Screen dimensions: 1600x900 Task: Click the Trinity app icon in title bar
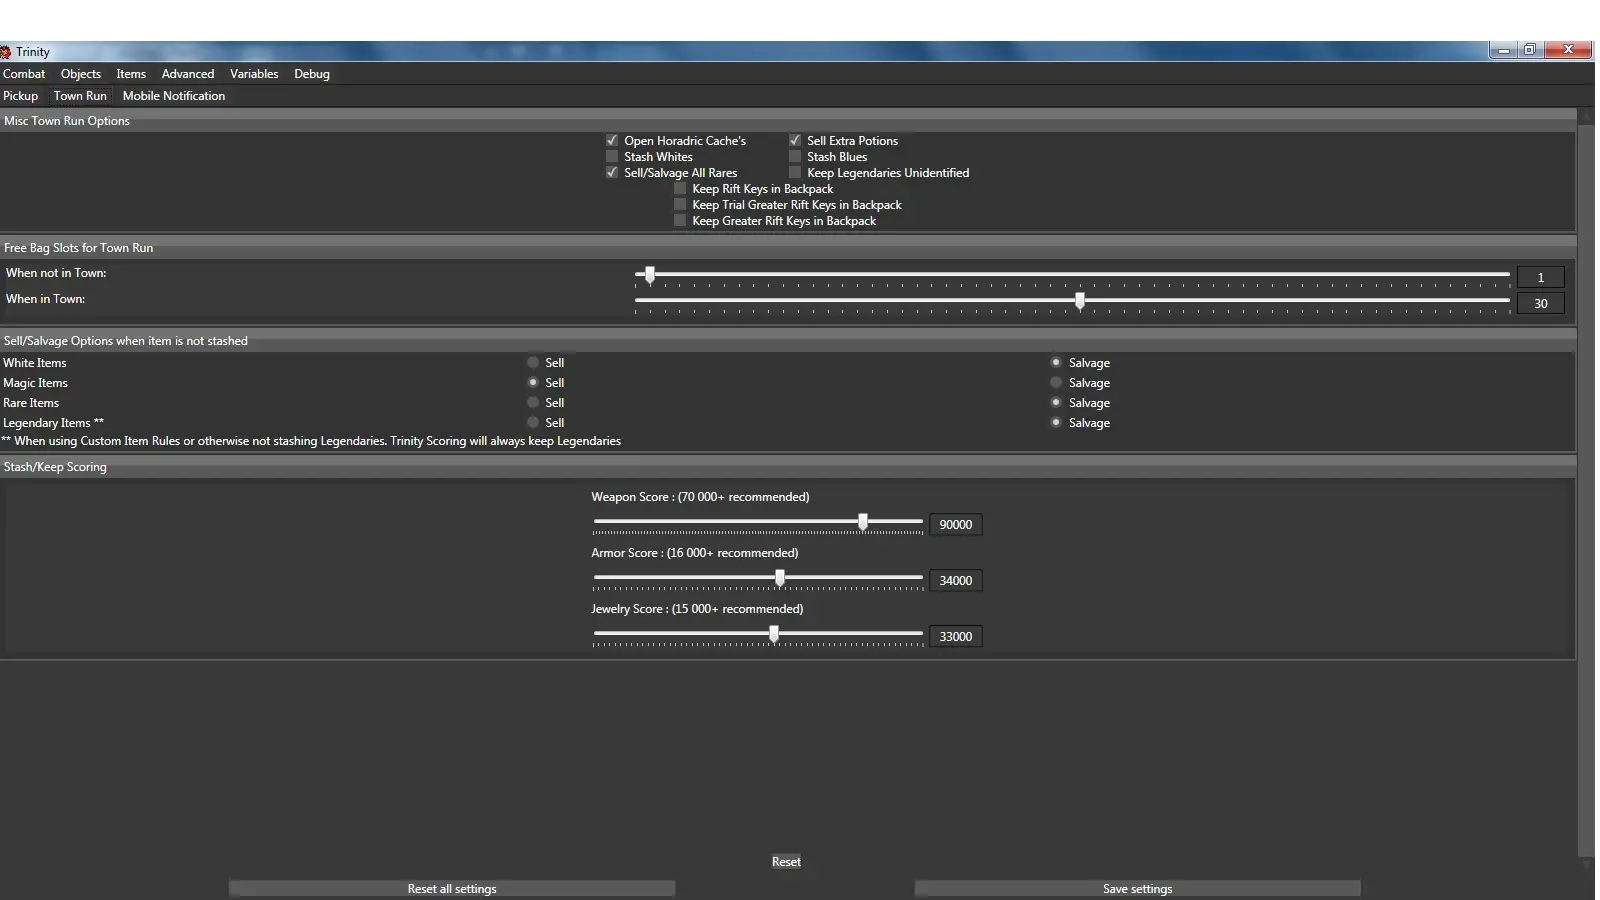(5, 52)
